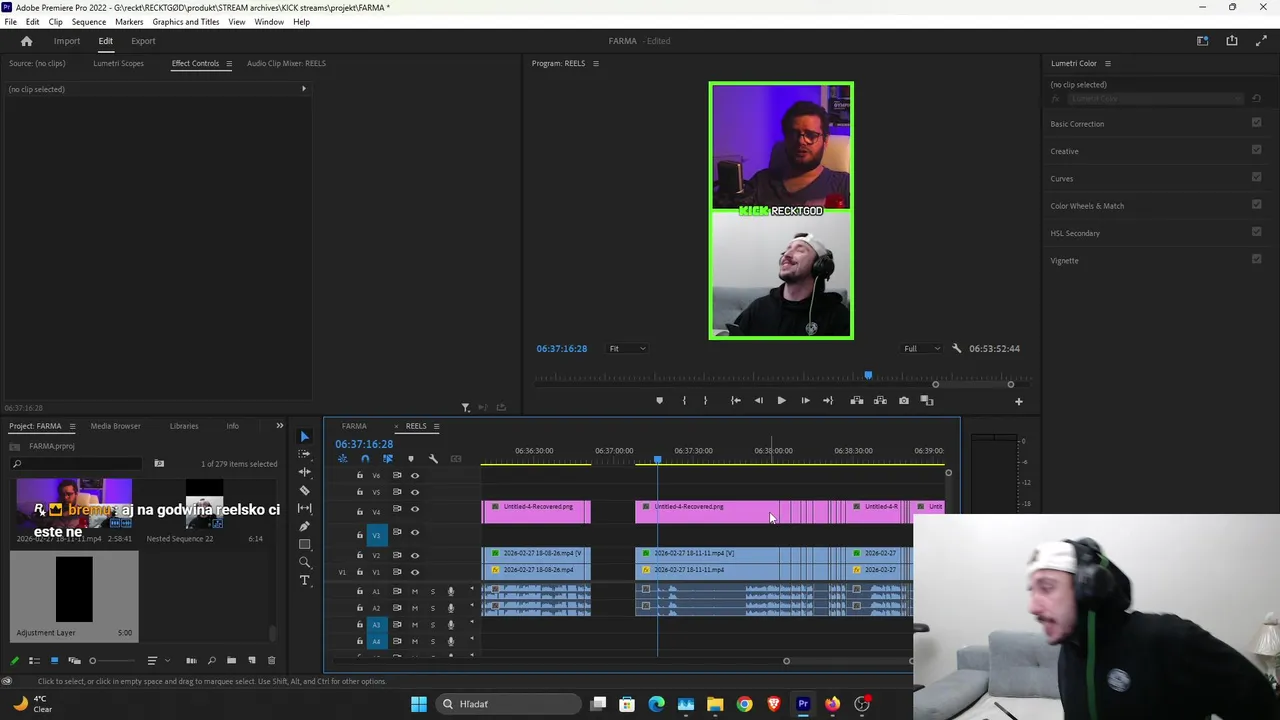Show the Project panel overflow tabs chevron
This screenshot has width=1280, height=720.
pyautogui.click(x=279, y=426)
